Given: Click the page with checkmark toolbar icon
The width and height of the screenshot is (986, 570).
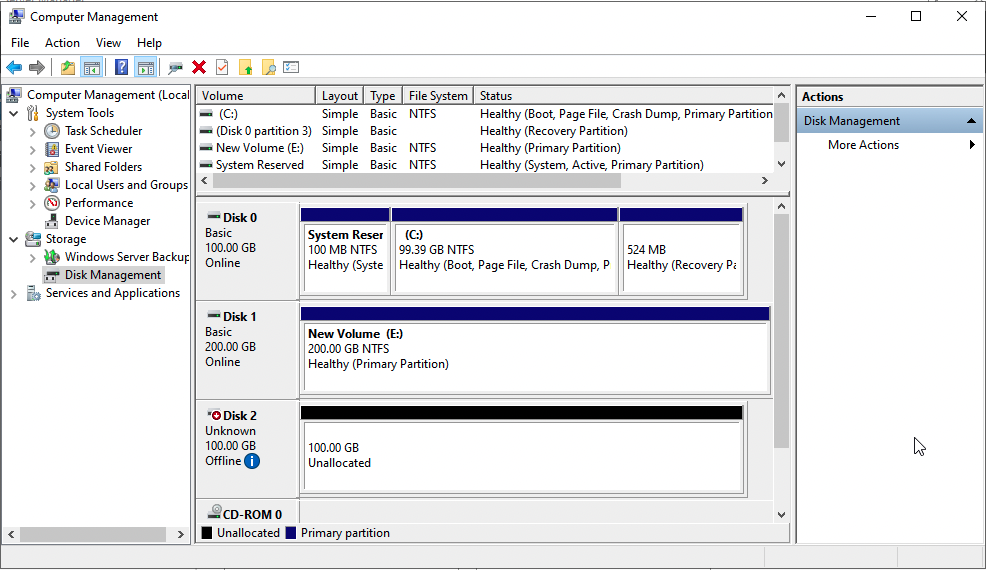Looking at the screenshot, I should pos(222,67).
